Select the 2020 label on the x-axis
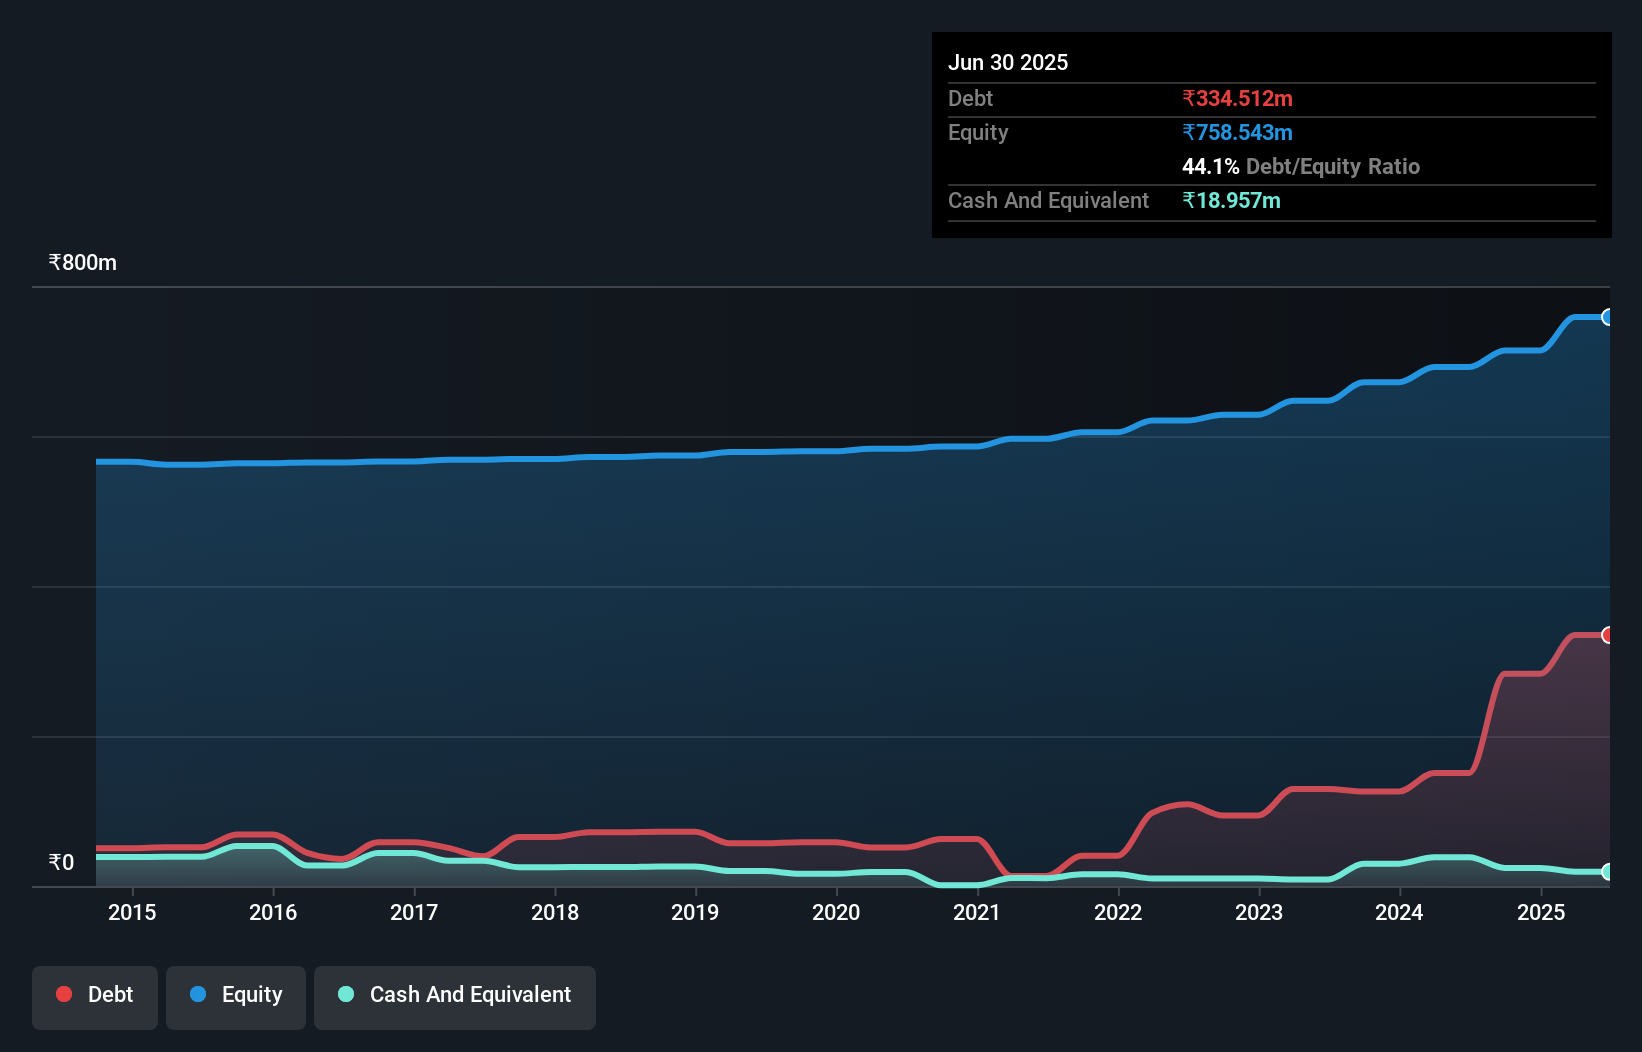The height and width of the screenshot is (1052, 1642). [836, 912]
